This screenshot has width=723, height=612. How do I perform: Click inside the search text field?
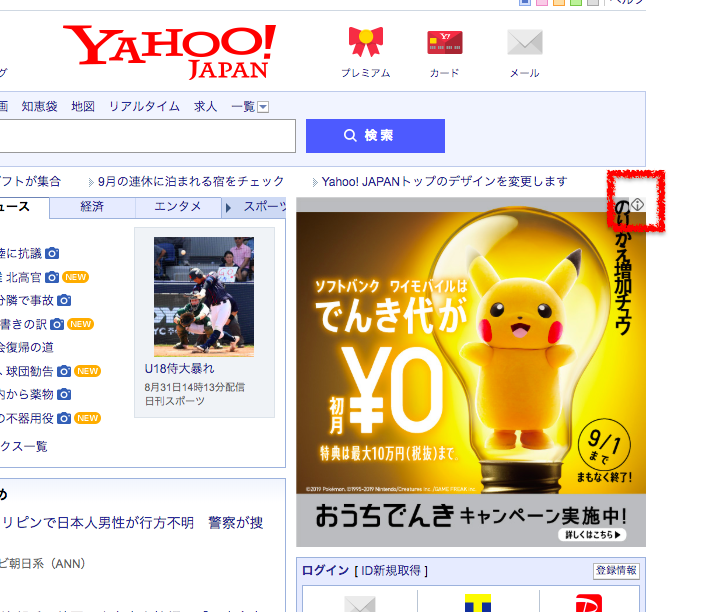[148, 136]
